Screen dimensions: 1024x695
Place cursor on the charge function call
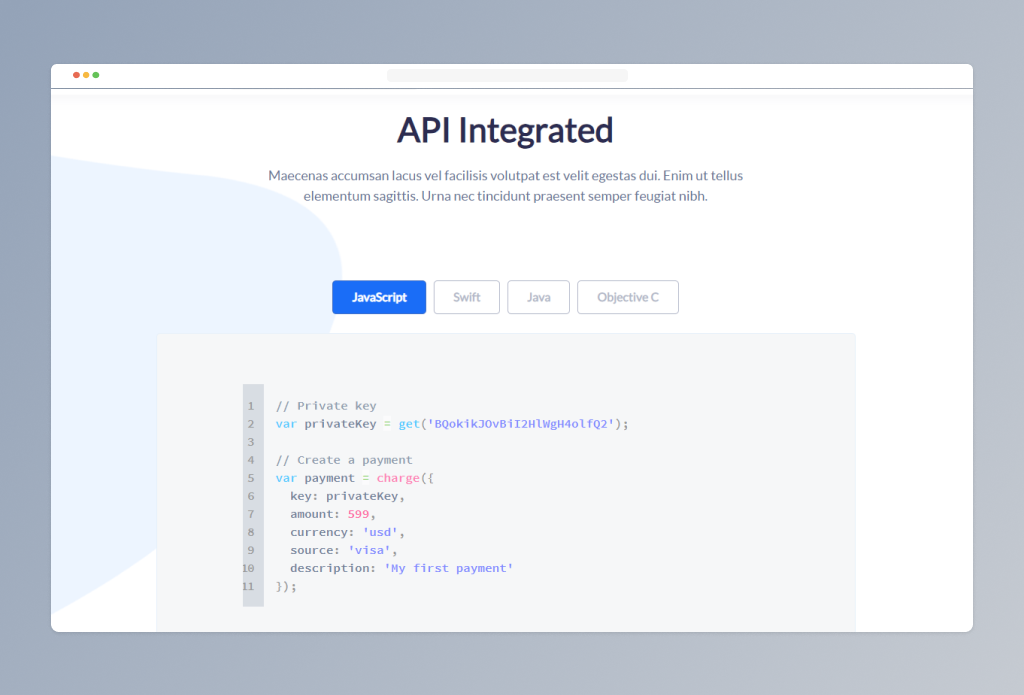(398, 478)
